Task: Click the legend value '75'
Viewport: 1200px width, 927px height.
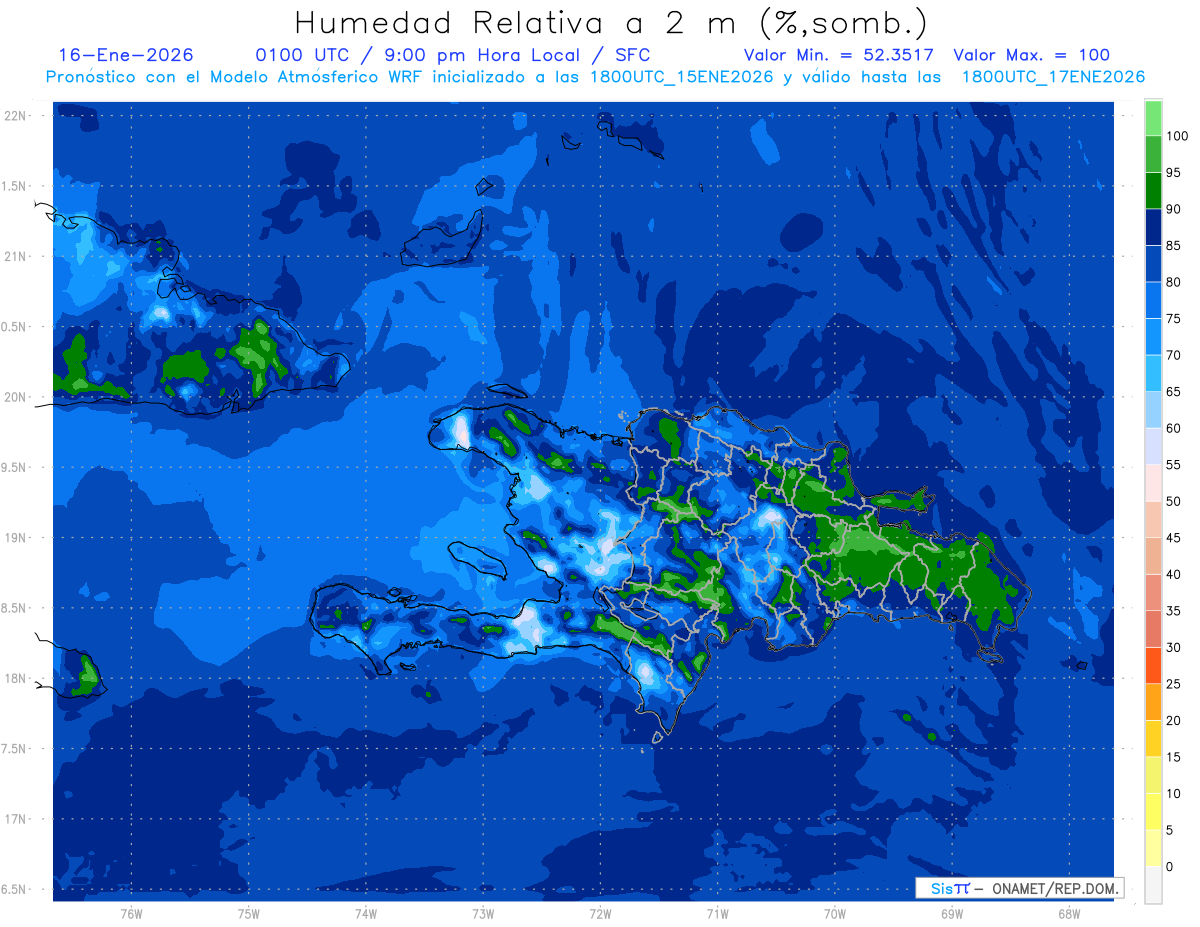Action: [x=1174, y=318]
